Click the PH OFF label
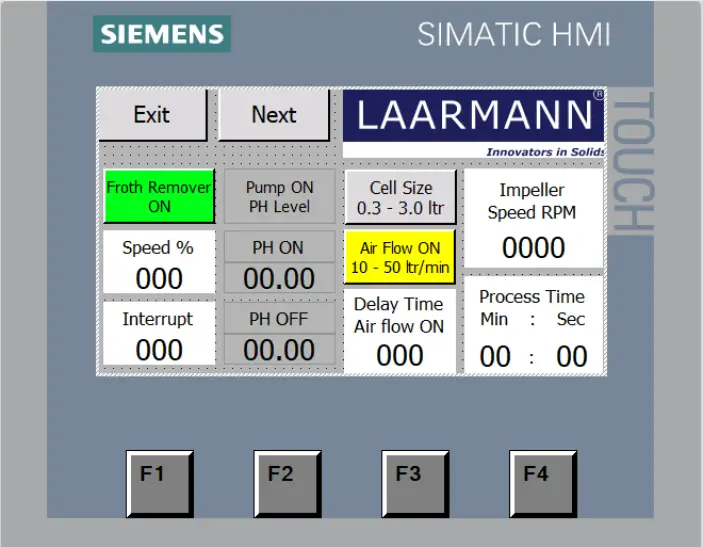Image resolution: width=703 pixels, height=547 pixels. [x=278, y=319]
